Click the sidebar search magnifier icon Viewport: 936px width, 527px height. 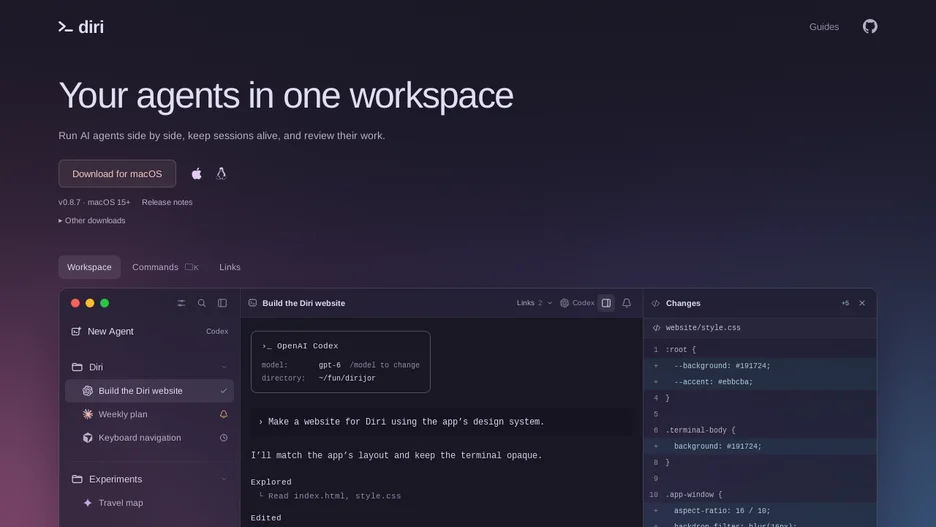click(202, 303)
